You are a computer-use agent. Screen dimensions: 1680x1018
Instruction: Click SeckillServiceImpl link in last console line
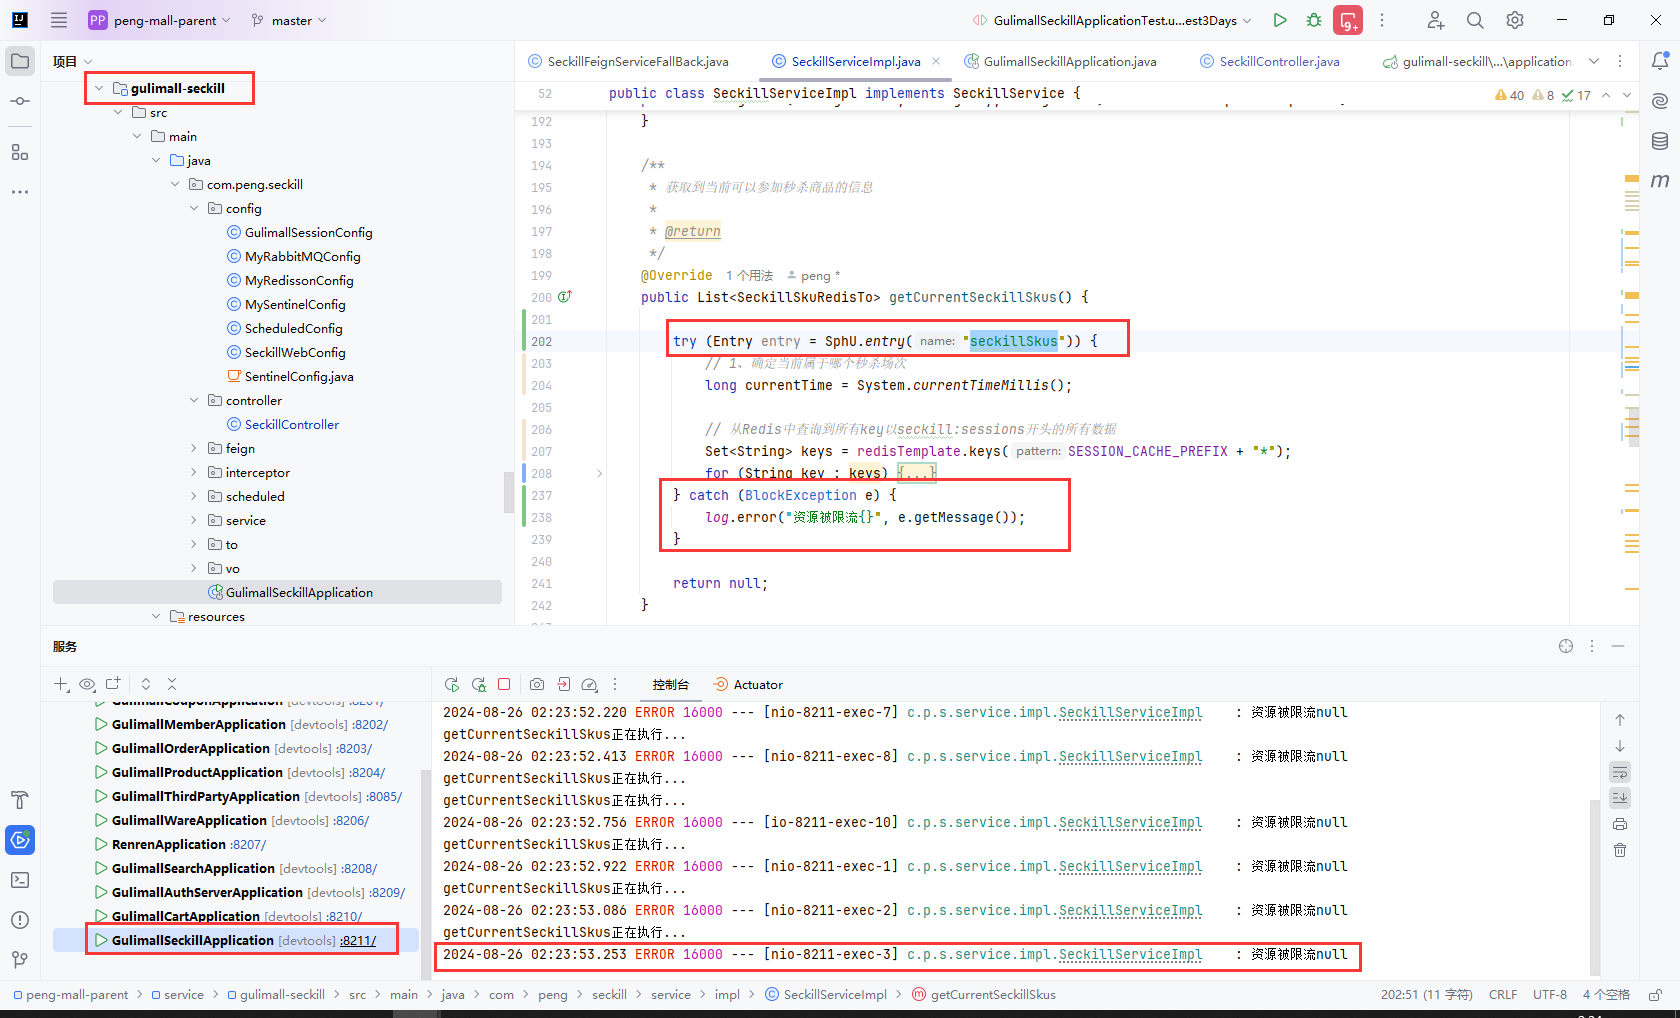[x=1130, y=954]
